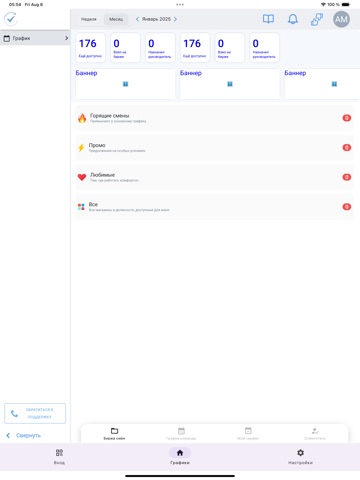This screenshot has height=480, width=360.
Task: Go to previous month arrow
Action: (137, 19)
